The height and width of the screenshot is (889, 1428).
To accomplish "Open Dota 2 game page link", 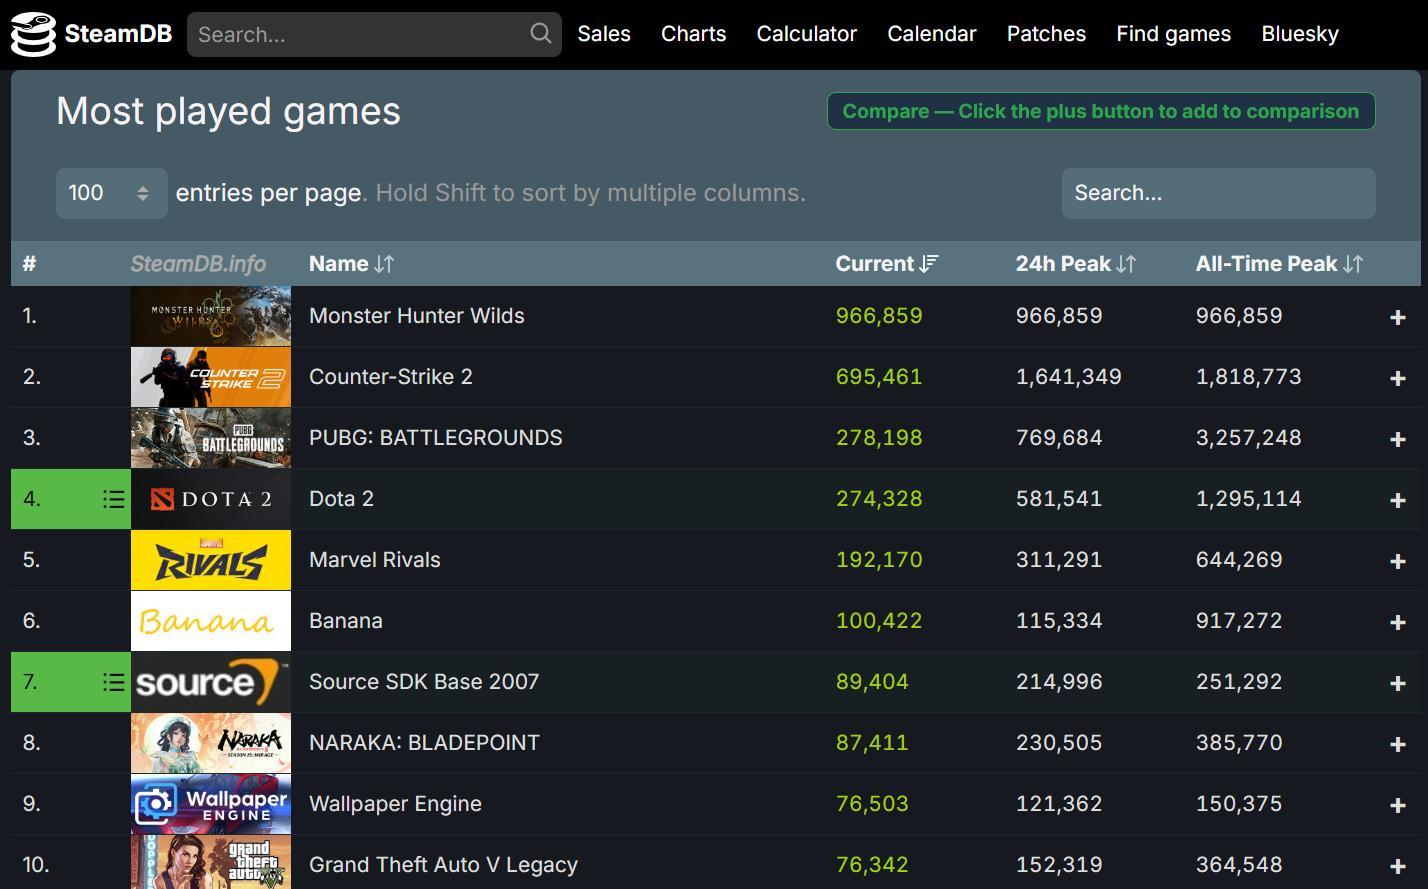I will pyautogui.click(x=341, y=499).
